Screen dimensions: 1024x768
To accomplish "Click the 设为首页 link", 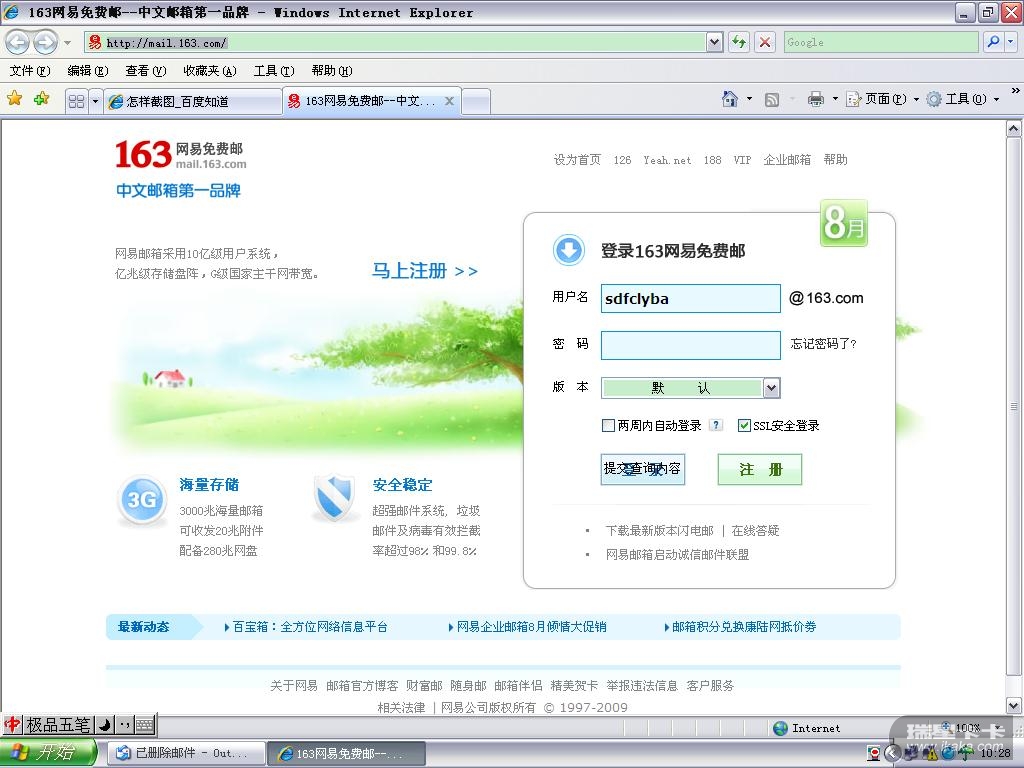I will [x=577, y=160].
